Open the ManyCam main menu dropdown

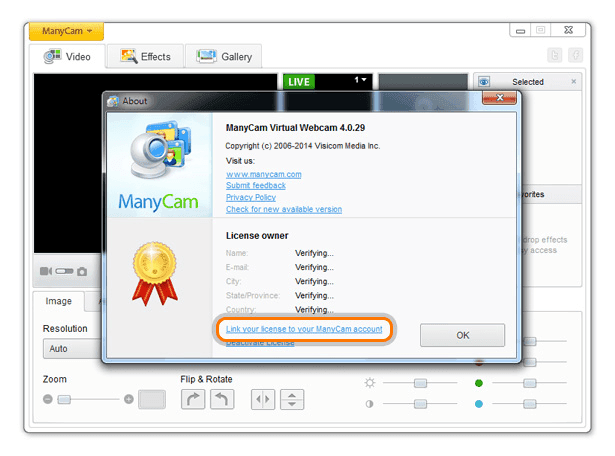pyautogui.click(x=66, y=31)
